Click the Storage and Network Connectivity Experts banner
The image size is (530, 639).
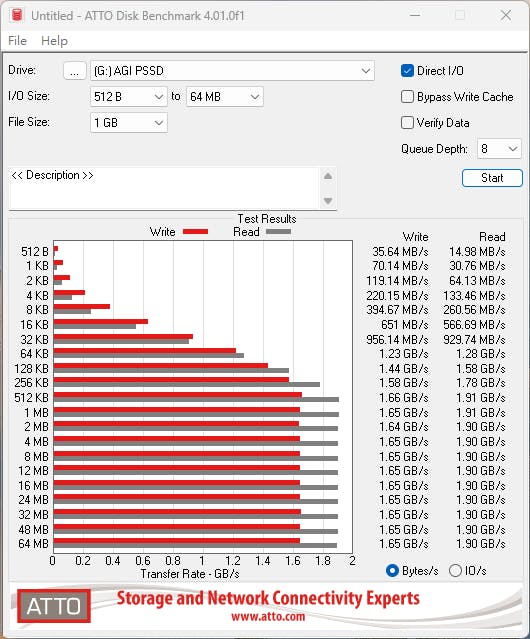coord(268,598)
